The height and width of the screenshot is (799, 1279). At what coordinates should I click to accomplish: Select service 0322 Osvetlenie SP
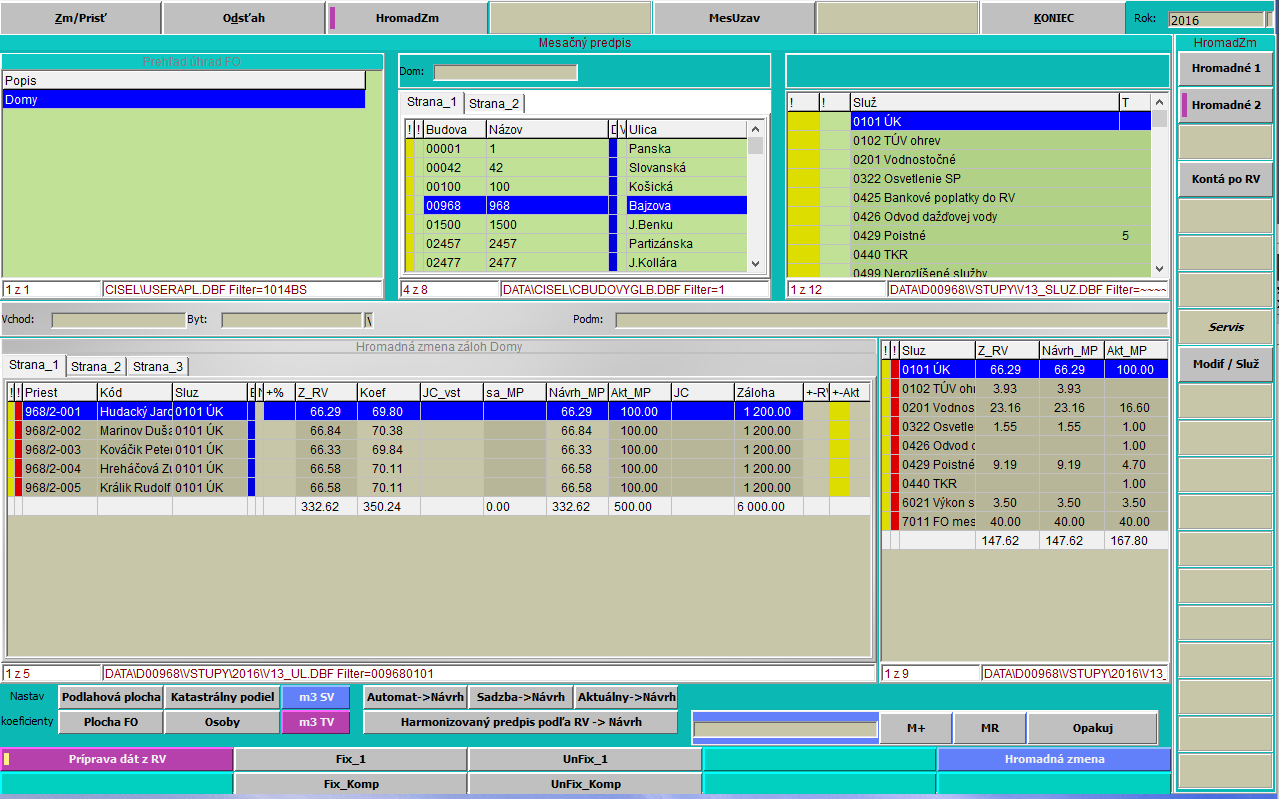[x=970, y=178]
